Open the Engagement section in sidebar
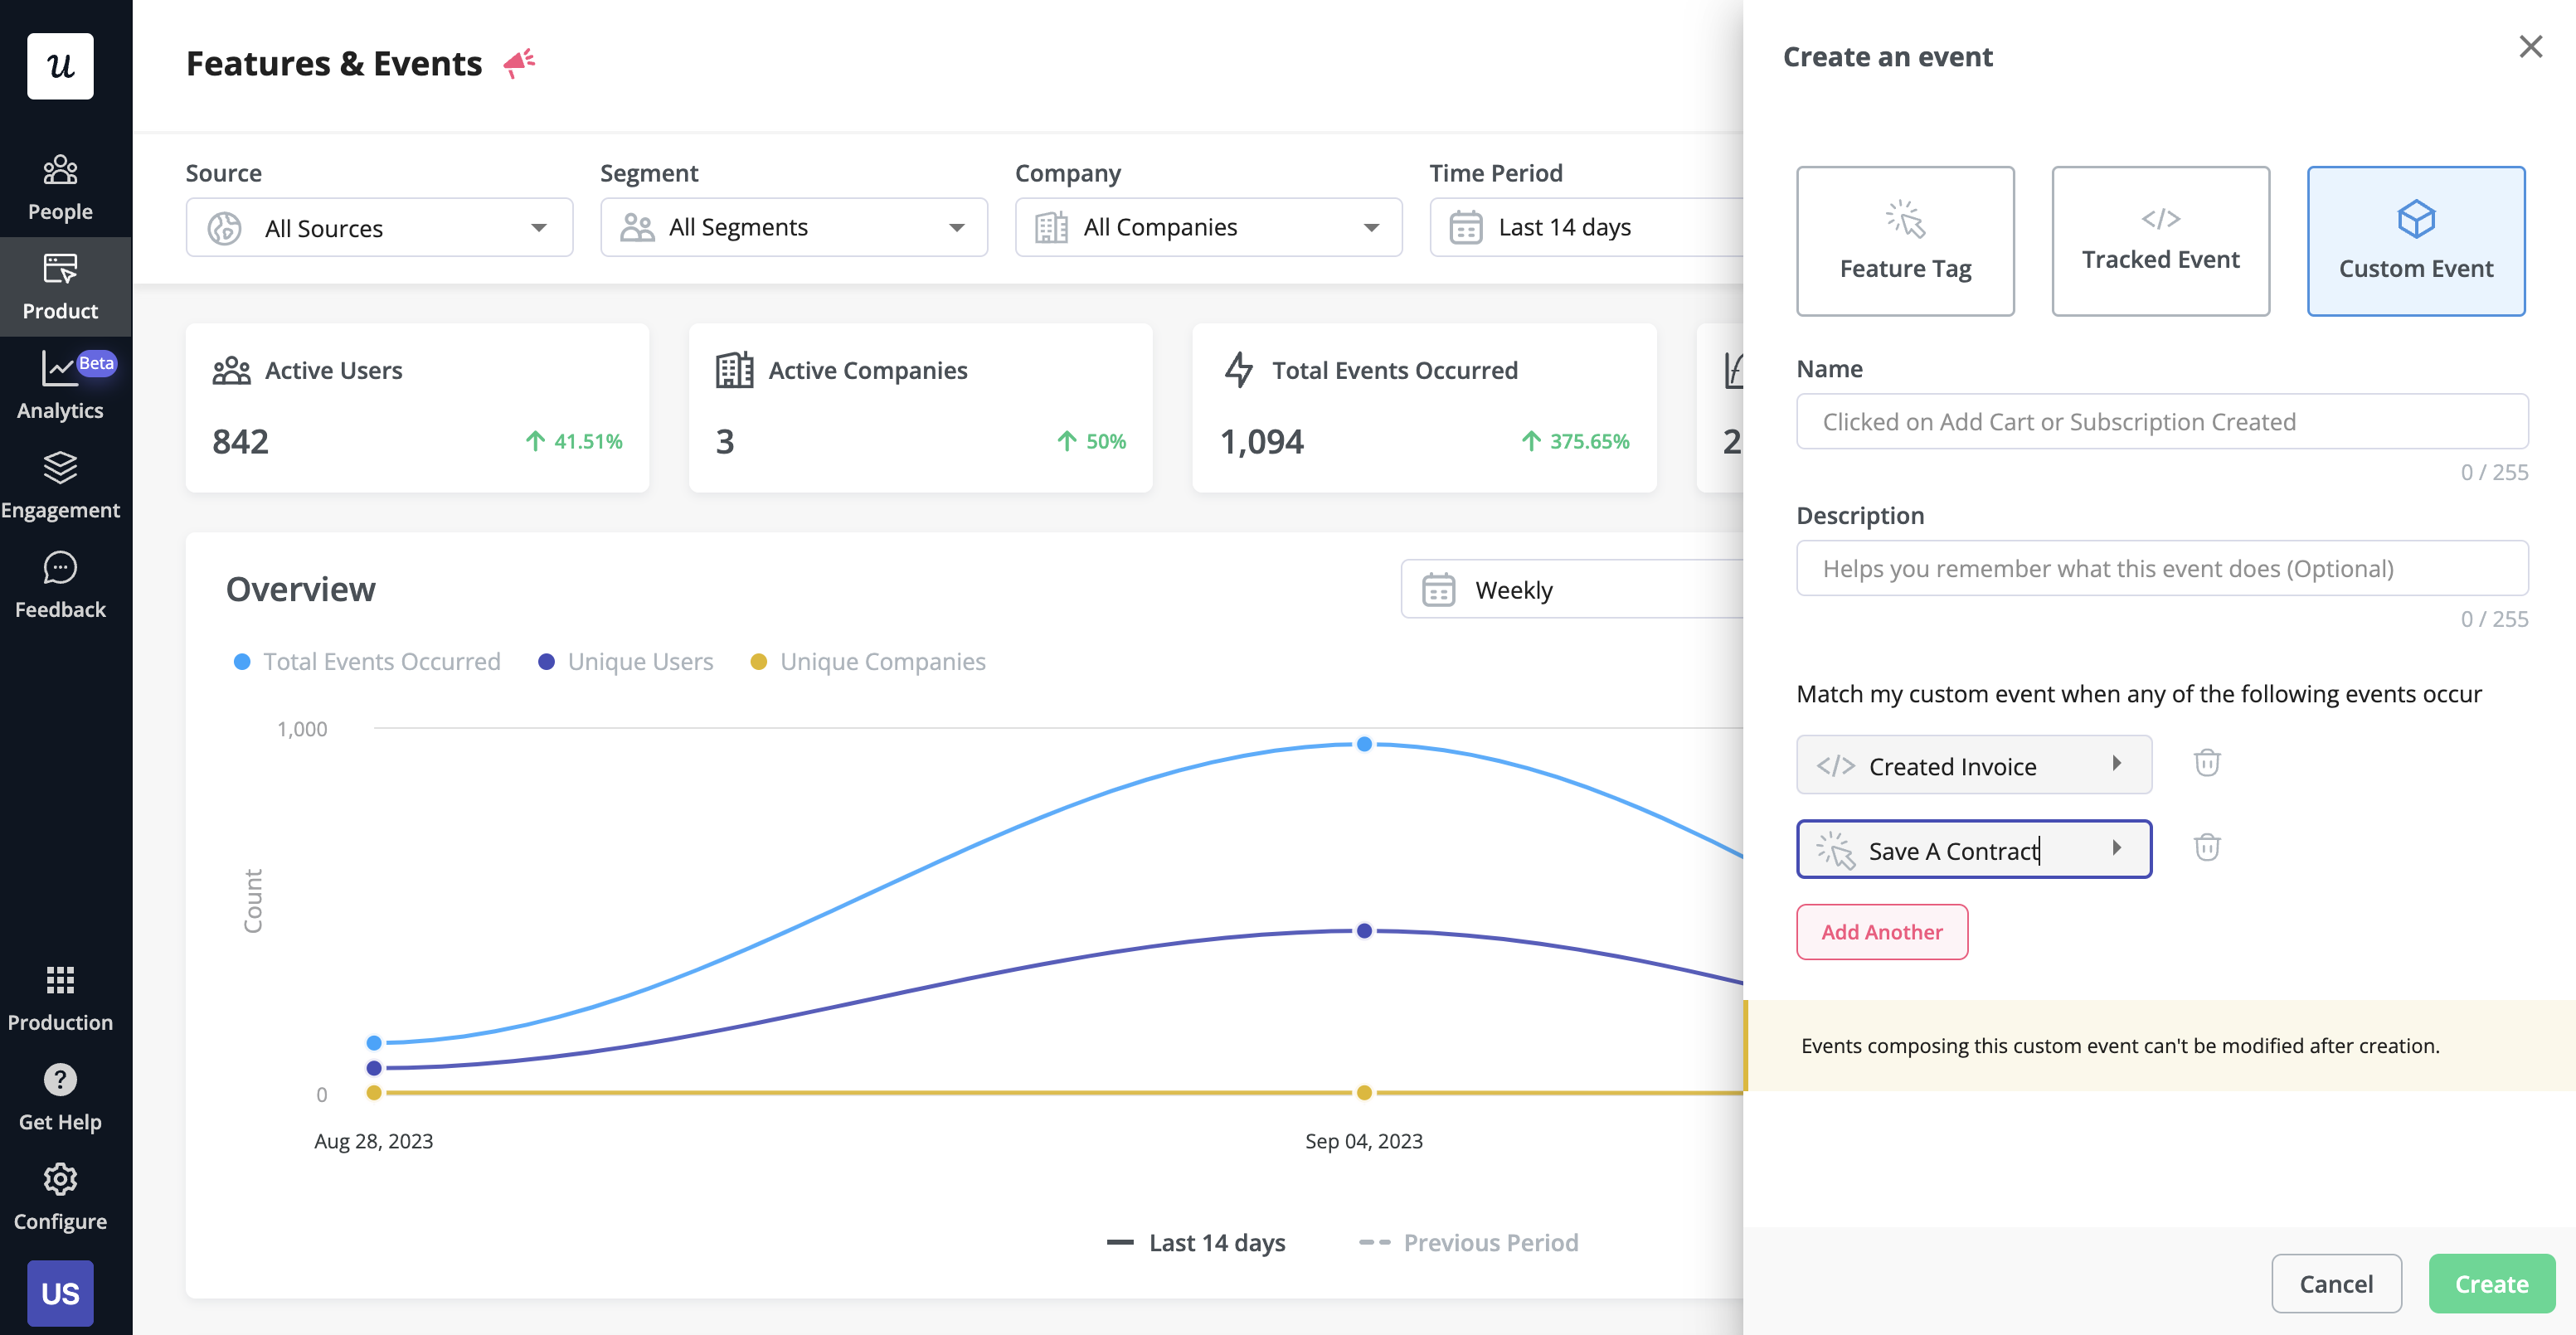2576x1335 pixels. point(60,485)
